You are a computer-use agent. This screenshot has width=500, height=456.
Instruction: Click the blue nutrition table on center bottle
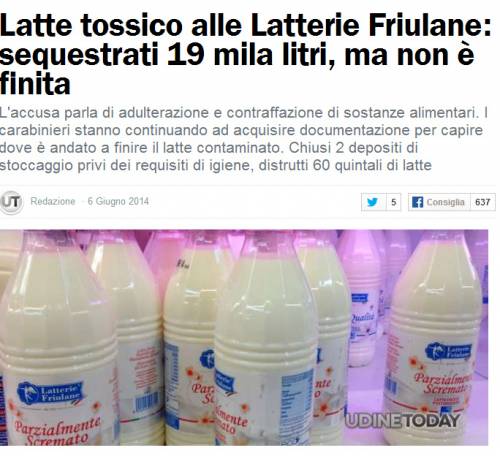pyautogui.click(x=297, y=397)
